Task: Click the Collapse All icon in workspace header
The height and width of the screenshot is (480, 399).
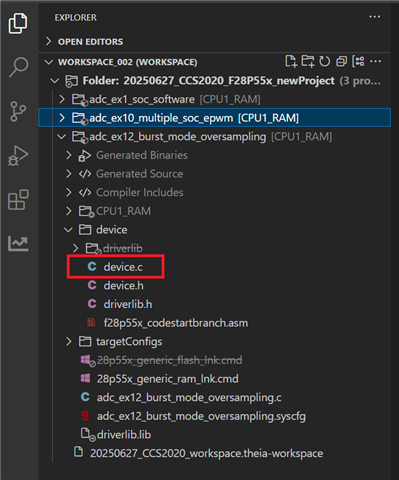Action: (341, 62)
